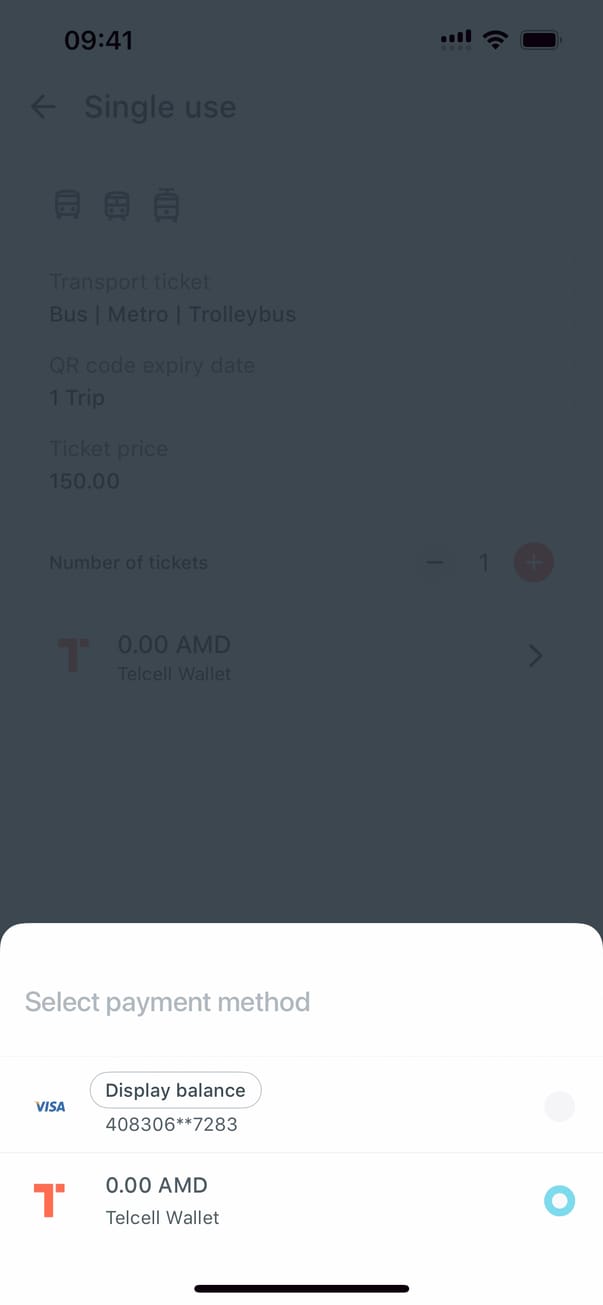Screen dimensions: 603x1305
Task: Choose the 0.00 AMD Telcell Wallet option
Action: tap(157, 1200)
